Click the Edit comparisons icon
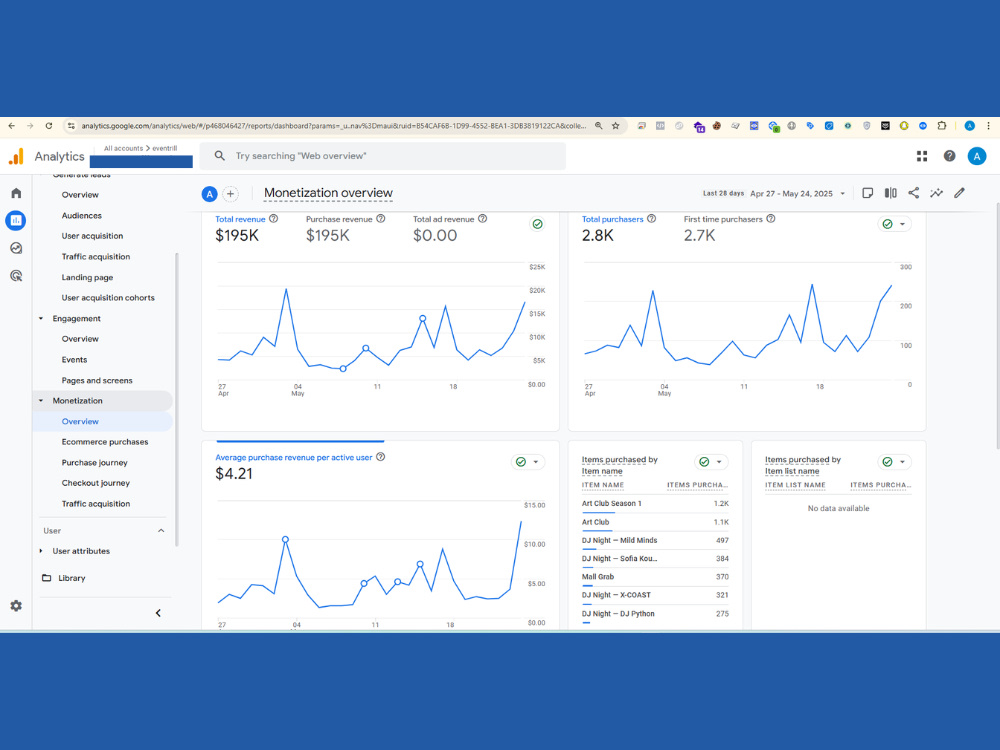The image size is (1000, 750). 890,193
